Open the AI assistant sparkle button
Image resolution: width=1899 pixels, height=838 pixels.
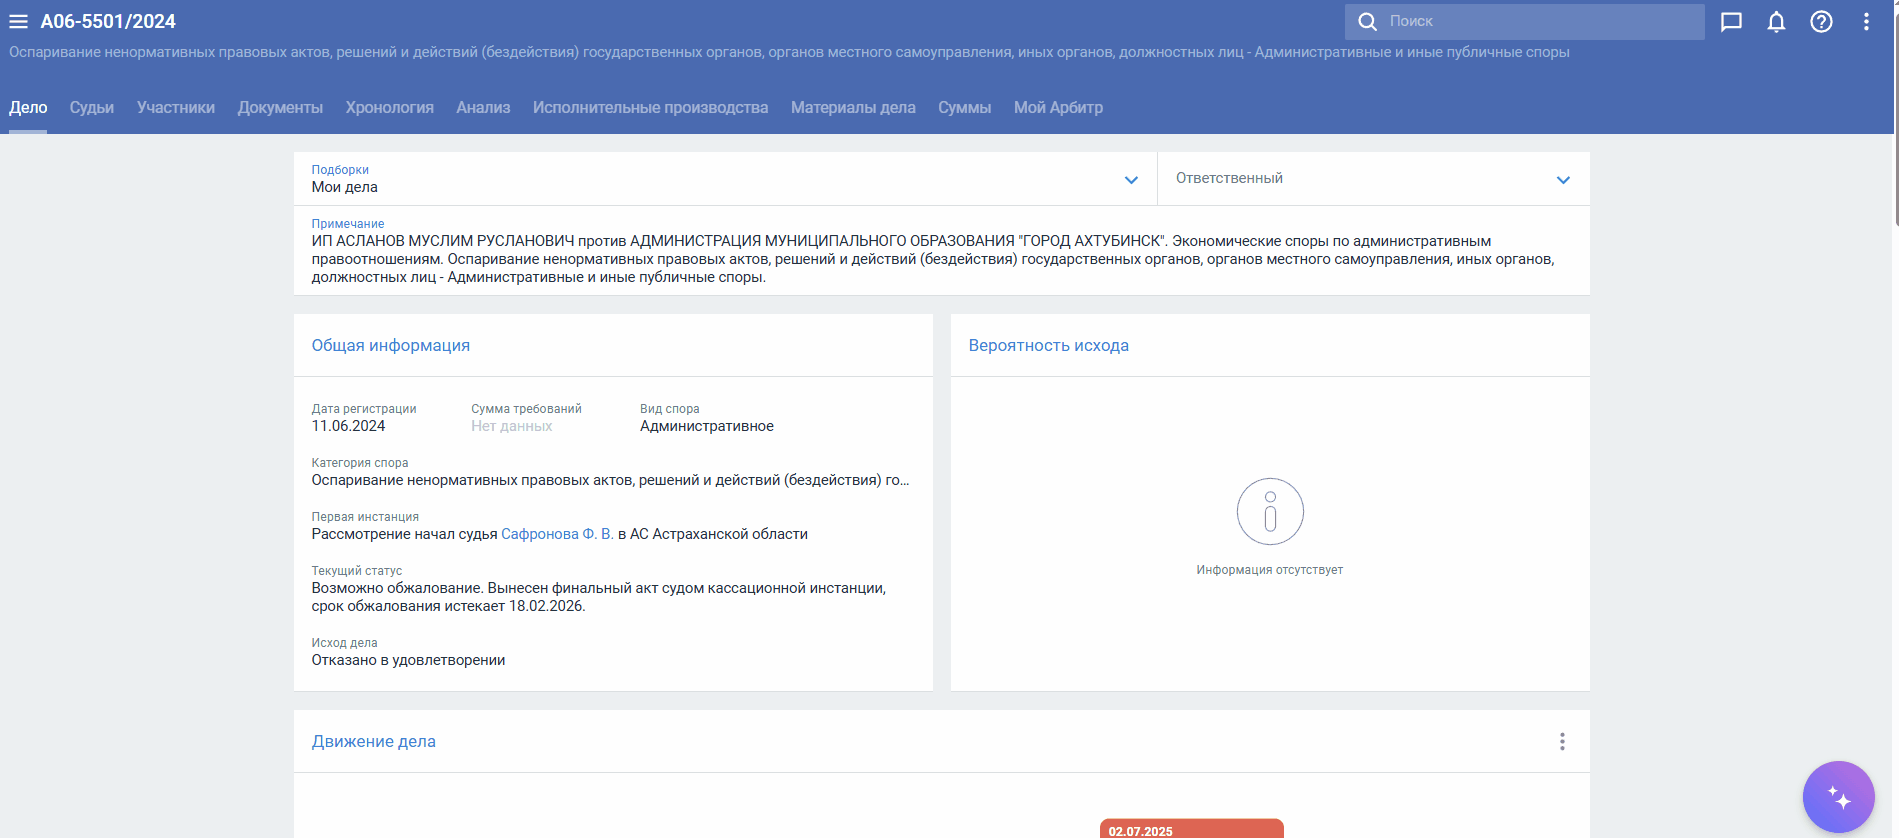pos(1838,797)
